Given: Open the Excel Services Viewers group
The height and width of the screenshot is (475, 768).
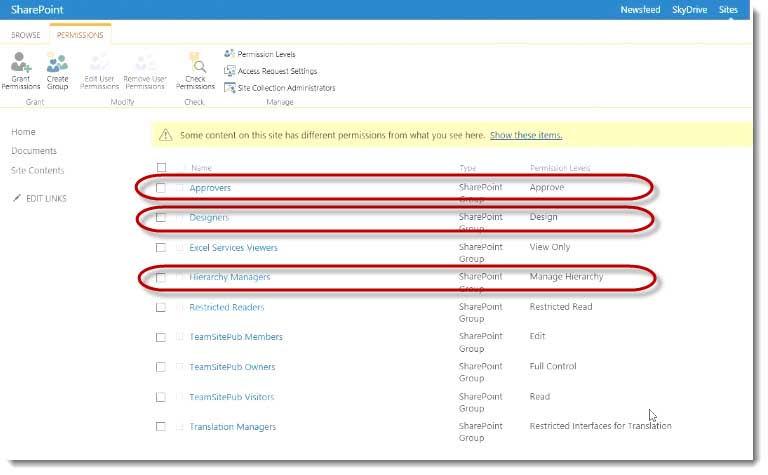Looking at the screenshot, I should 233,248.
